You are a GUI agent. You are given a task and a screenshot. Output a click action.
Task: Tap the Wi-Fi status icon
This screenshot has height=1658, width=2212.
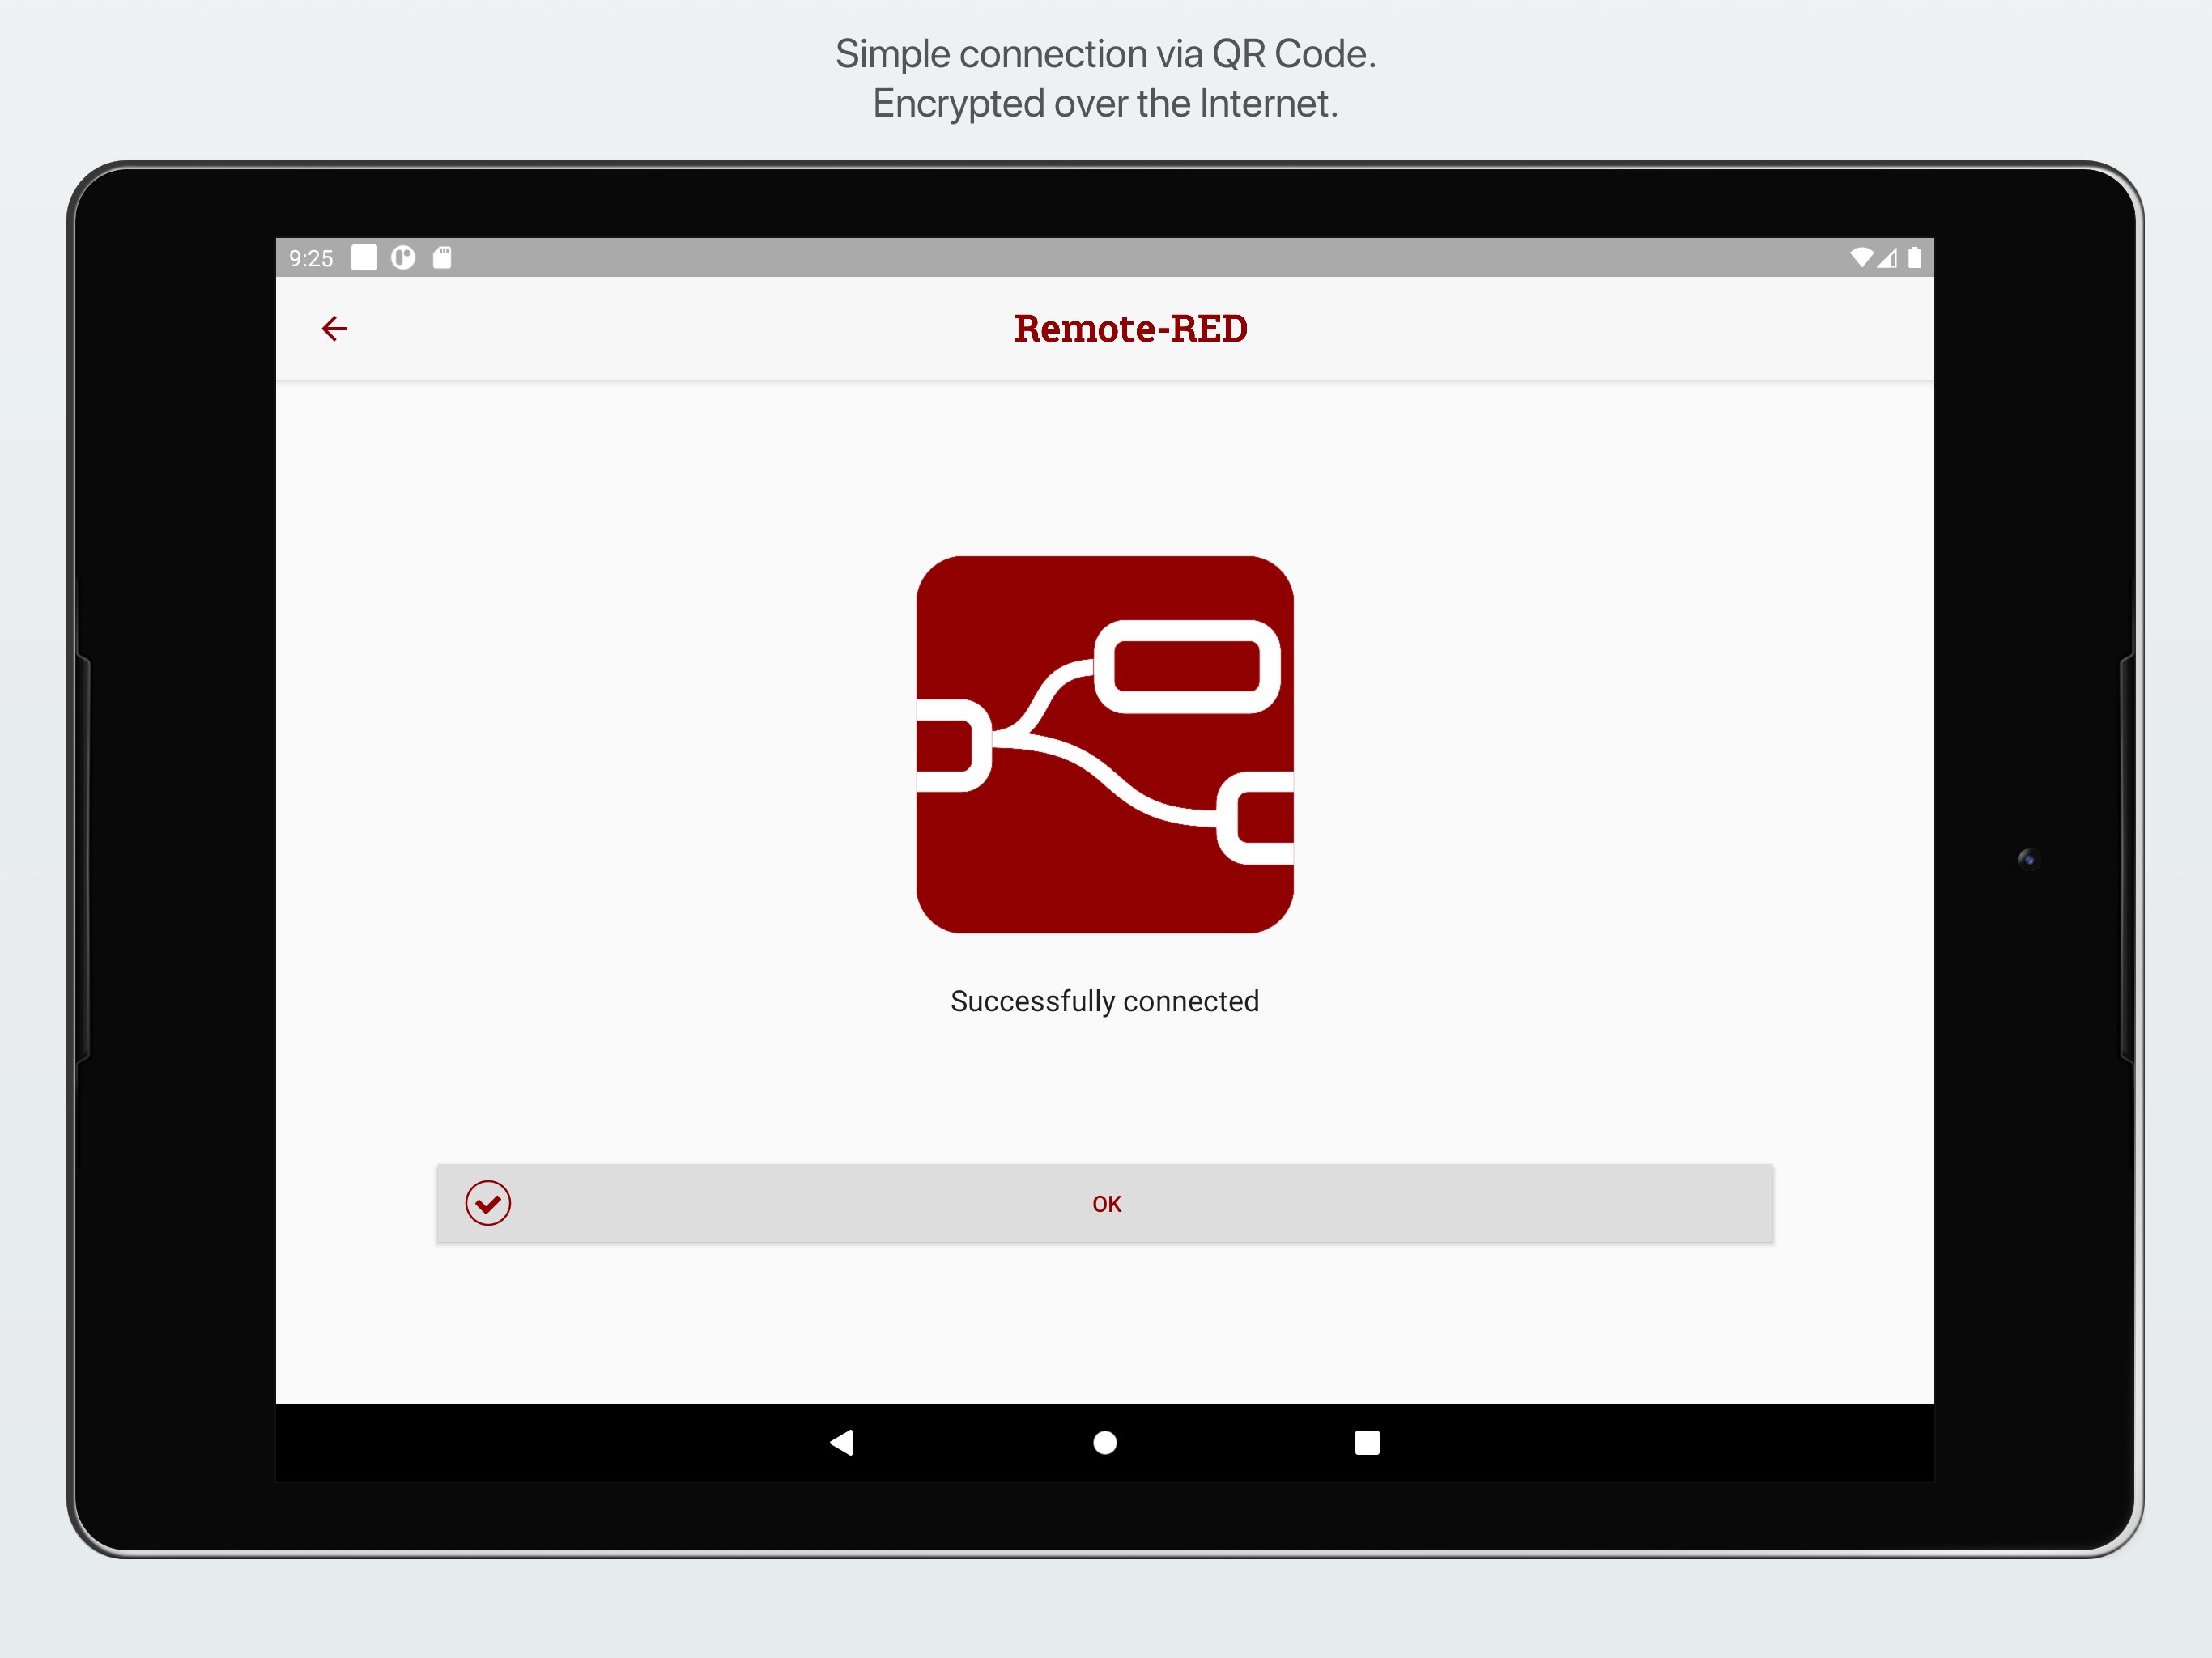coord(1861,258)
